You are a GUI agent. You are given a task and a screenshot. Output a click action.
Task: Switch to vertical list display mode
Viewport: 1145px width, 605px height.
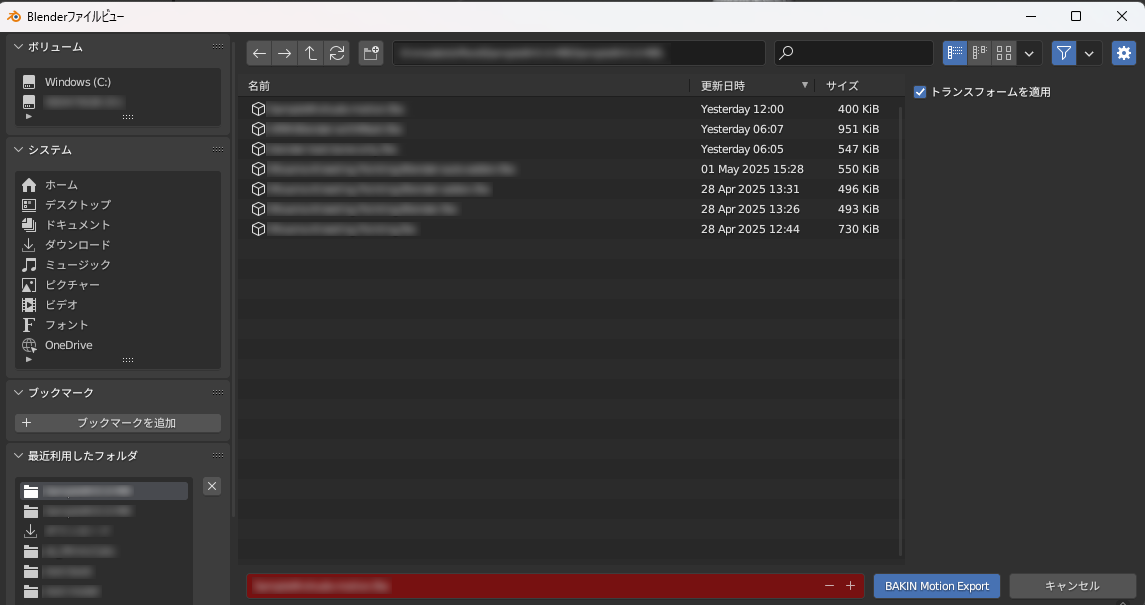955,53
